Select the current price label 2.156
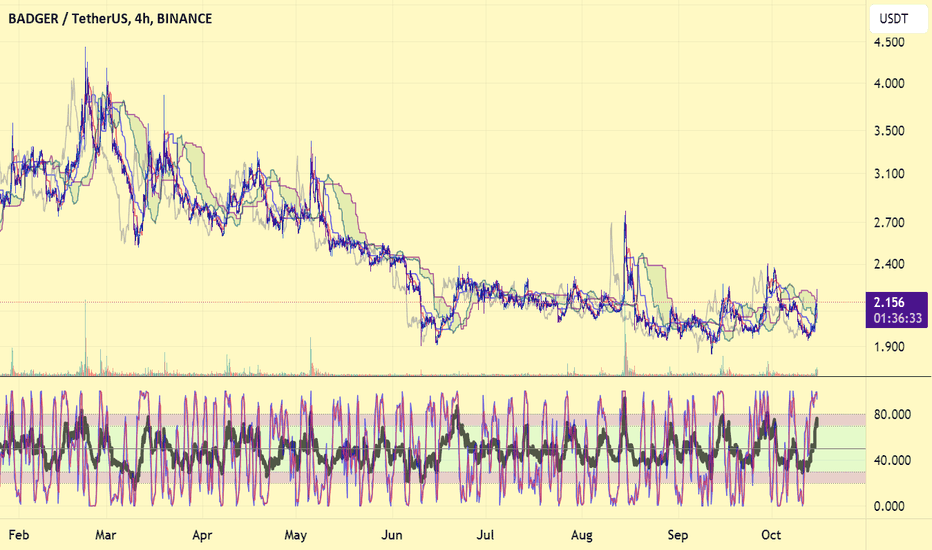932x550 pixels. pos(889,303)
